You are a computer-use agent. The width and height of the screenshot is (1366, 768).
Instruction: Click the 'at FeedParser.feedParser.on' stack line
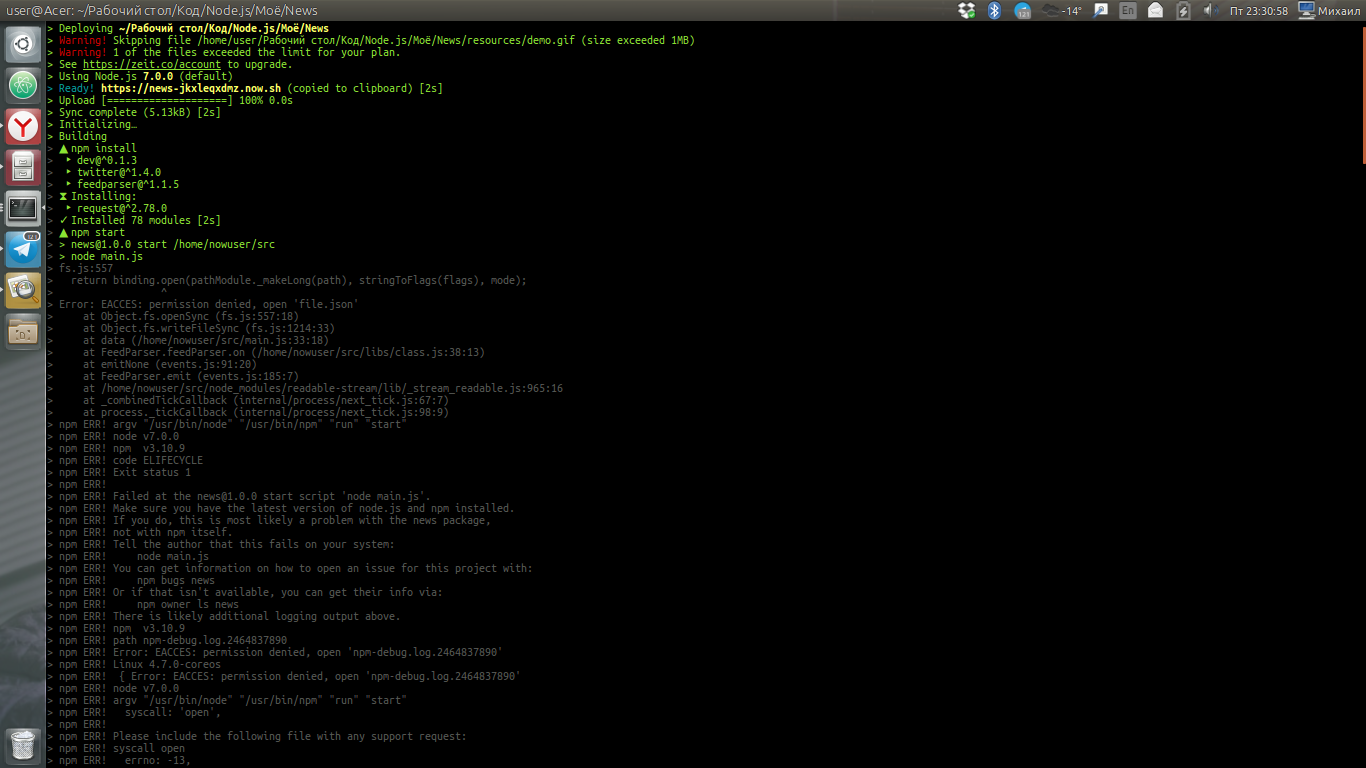coord(284,352)
